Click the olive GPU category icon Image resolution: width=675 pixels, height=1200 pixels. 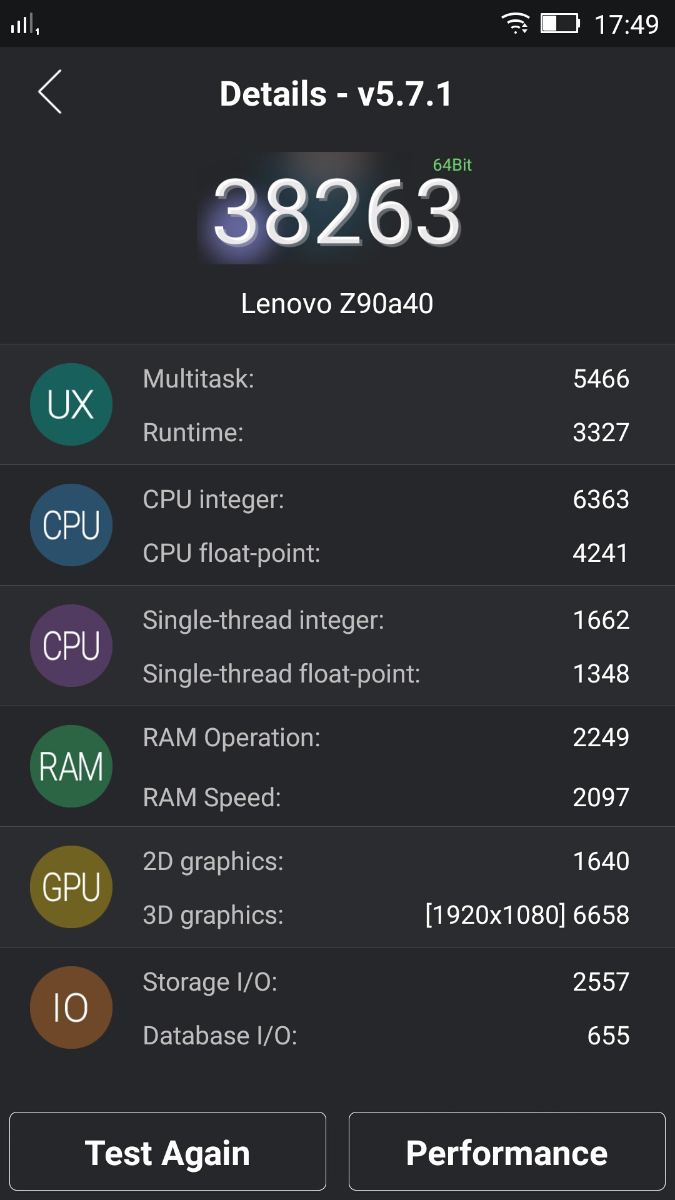(x=71, y=887)
